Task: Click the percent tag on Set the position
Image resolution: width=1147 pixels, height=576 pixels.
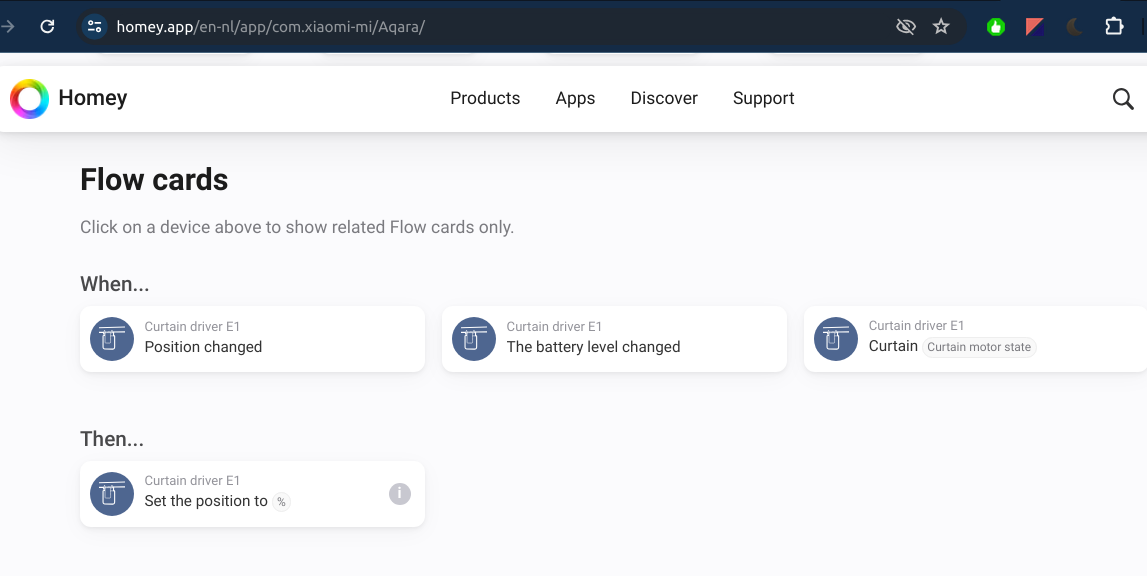Action: pyautogui.click(x=282, y=502)
